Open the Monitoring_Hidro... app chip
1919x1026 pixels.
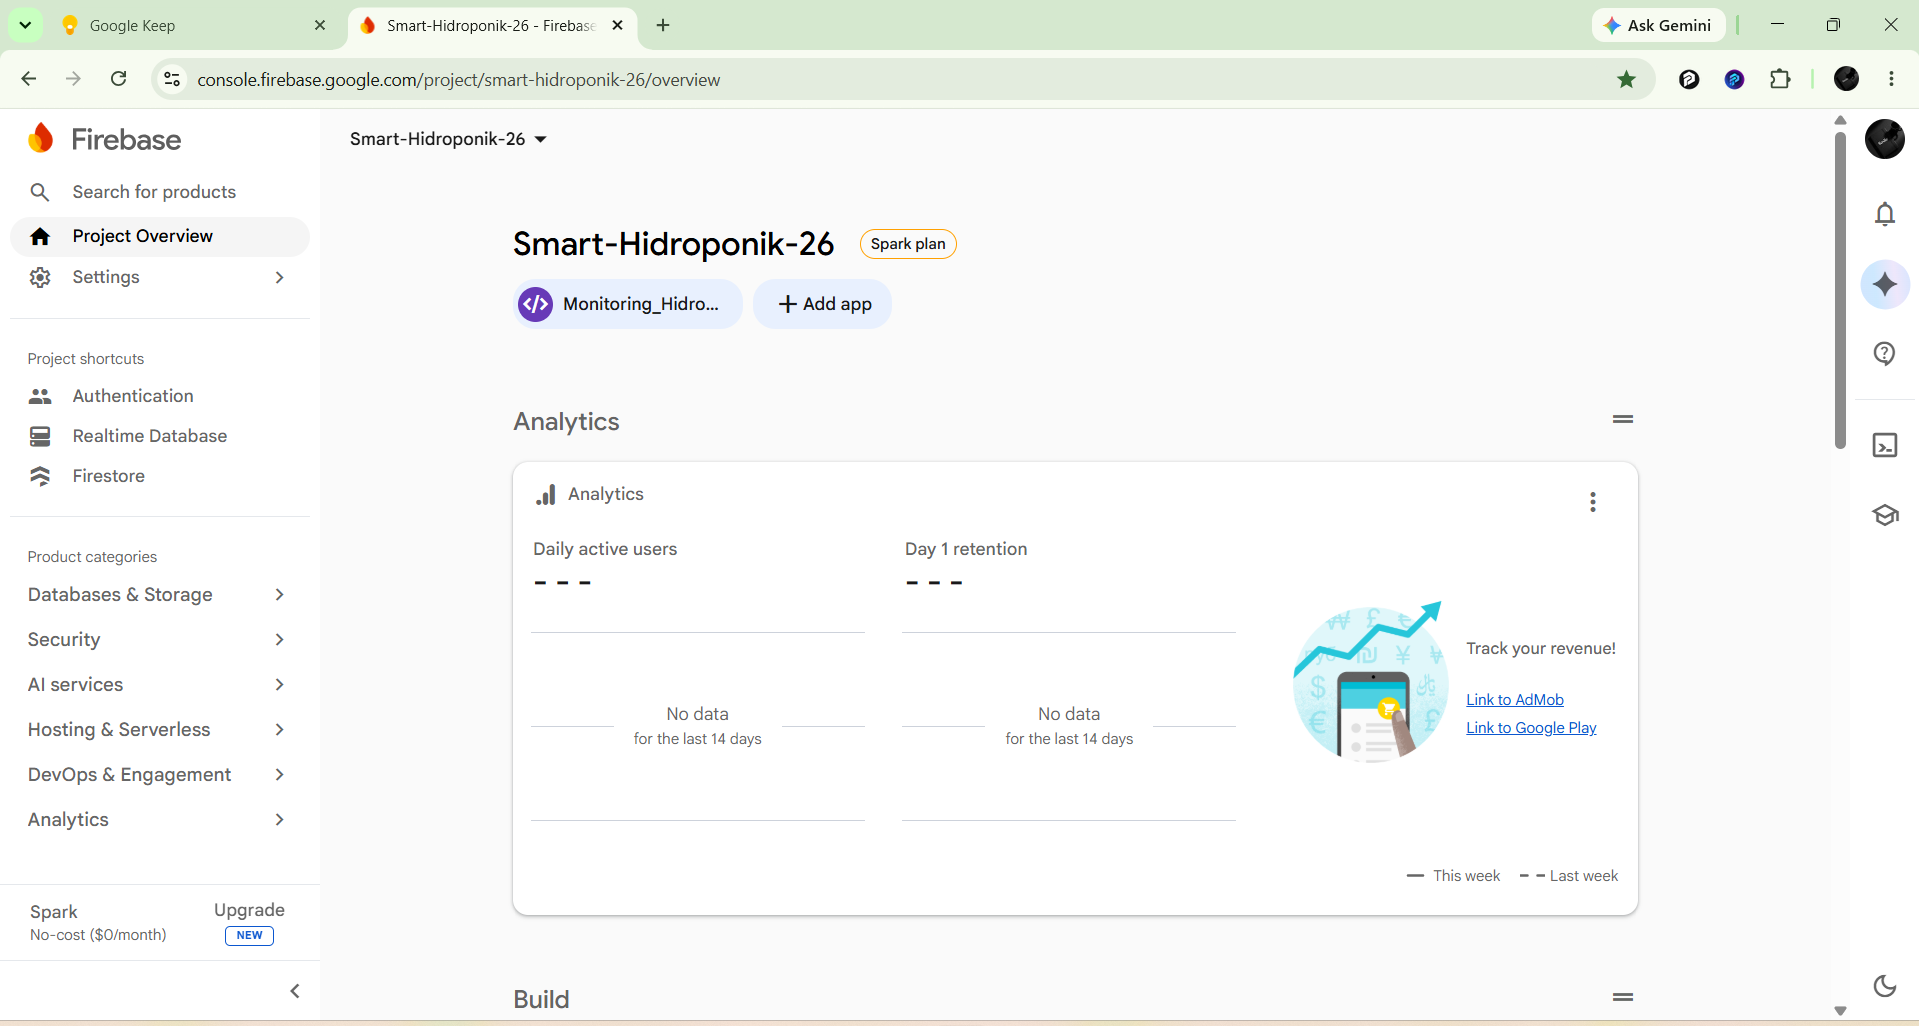(628, 304)
